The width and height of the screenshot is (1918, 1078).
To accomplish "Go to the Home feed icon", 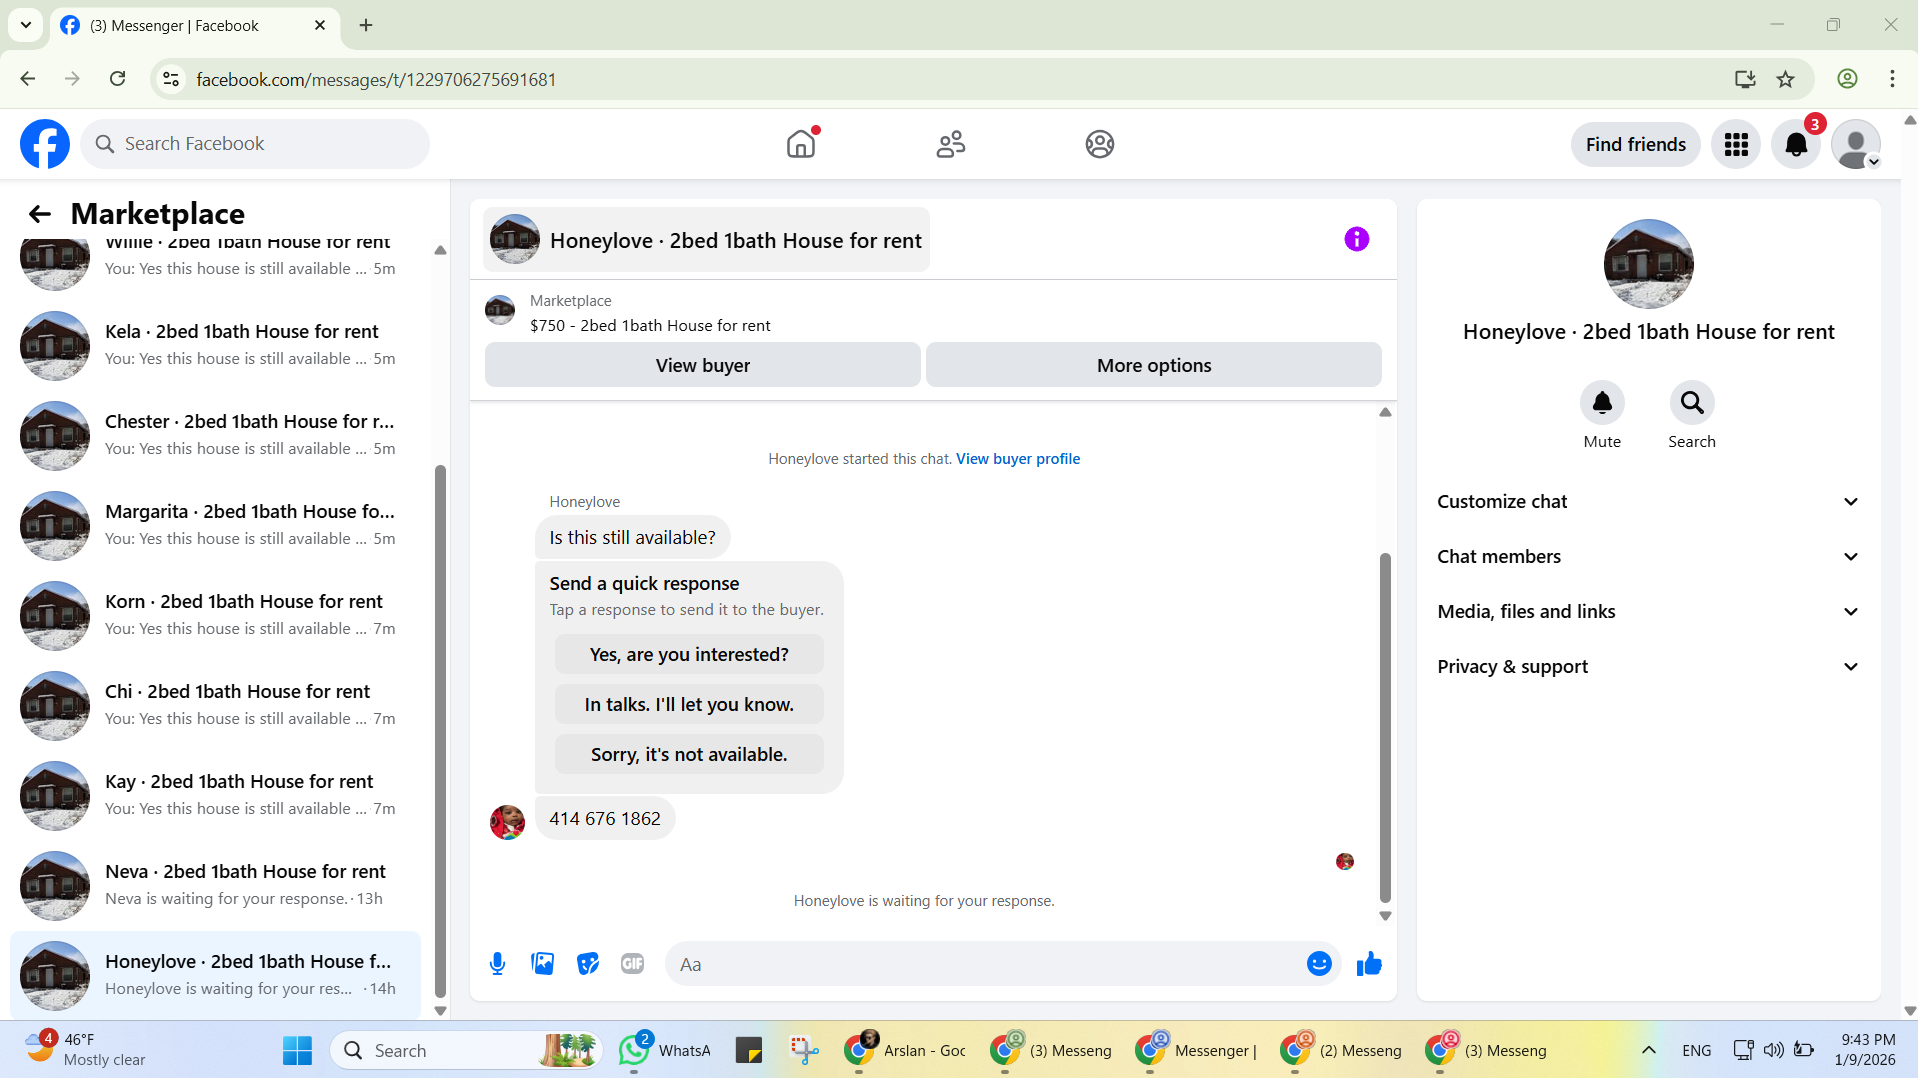I will (801, 144).
